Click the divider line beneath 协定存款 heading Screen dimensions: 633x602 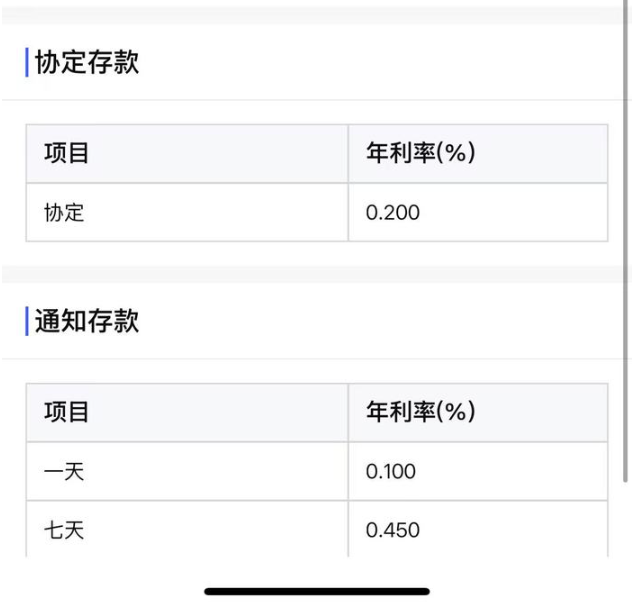click(x=312, y=100)
